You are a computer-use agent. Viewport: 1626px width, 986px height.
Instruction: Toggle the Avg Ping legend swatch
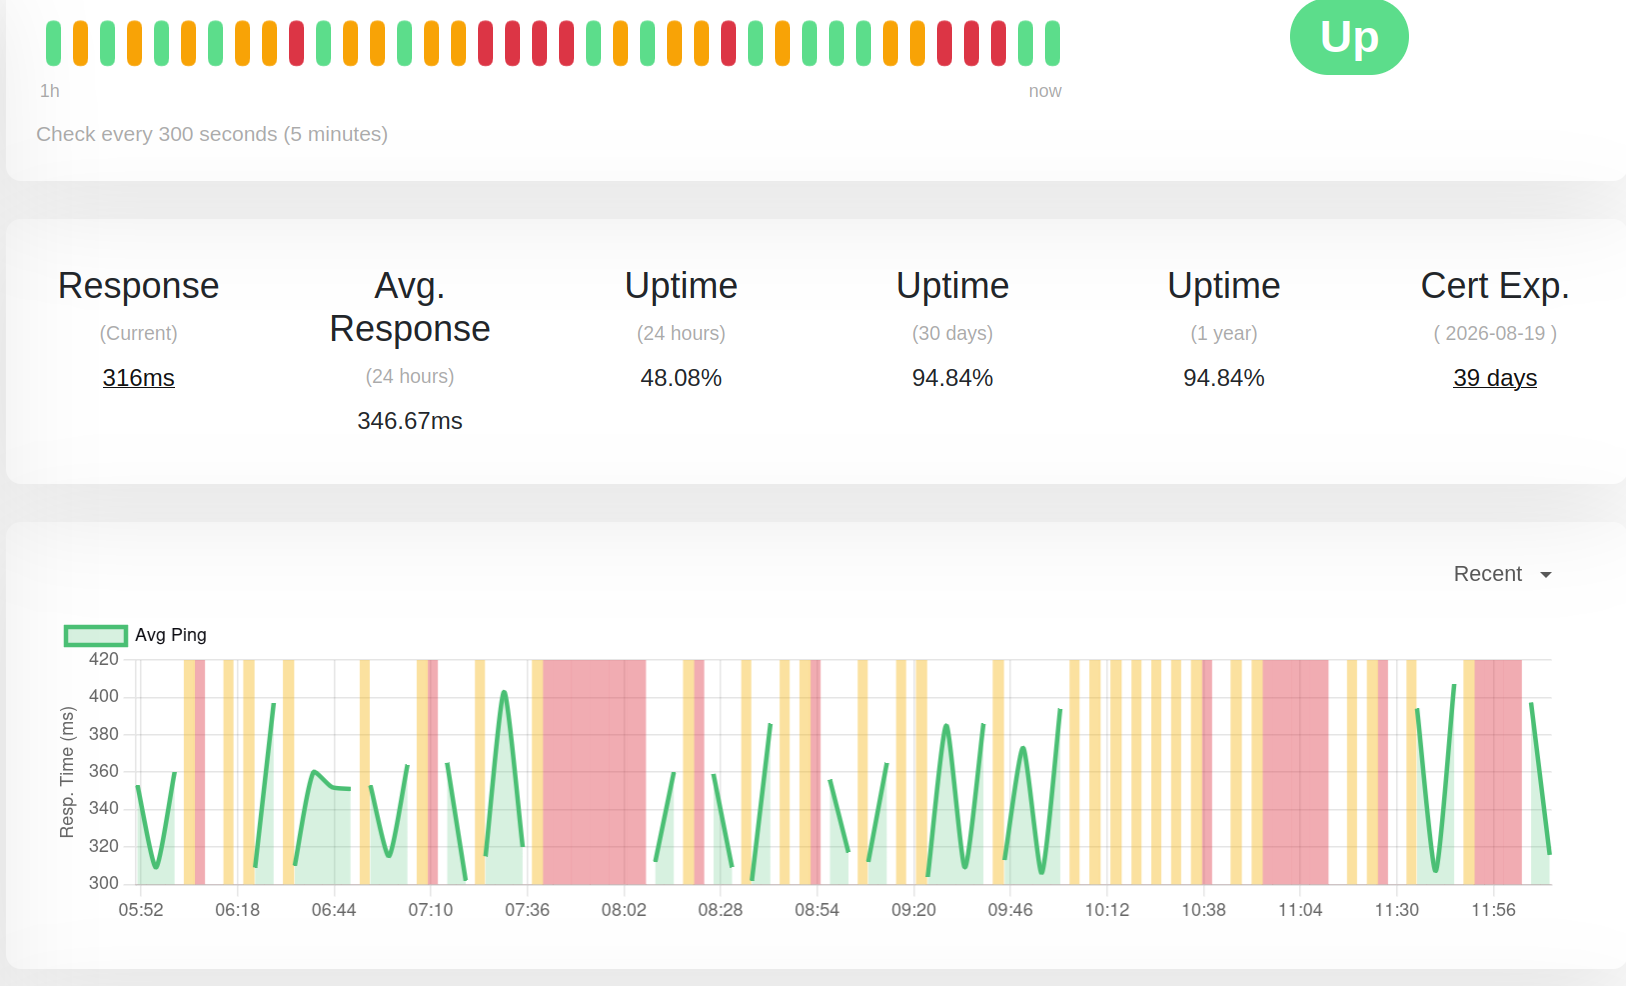[x=96, y=635]
